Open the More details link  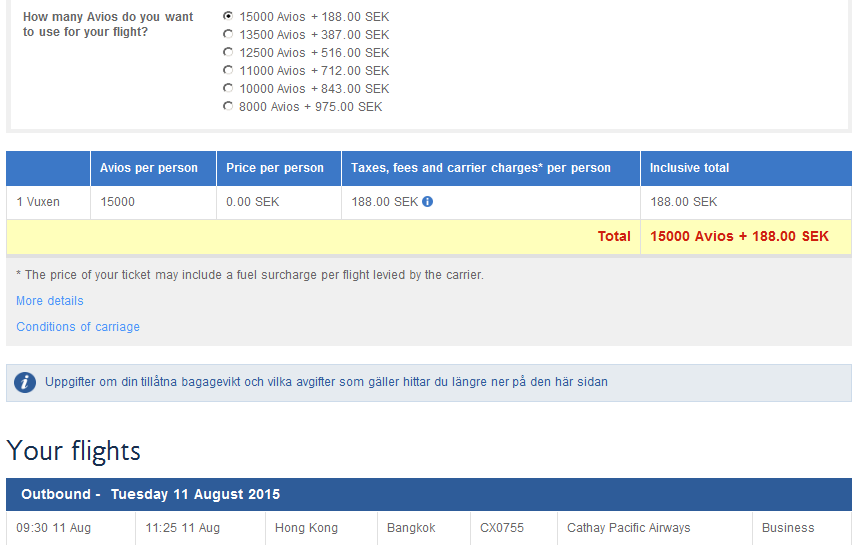(x=50, y=301)
